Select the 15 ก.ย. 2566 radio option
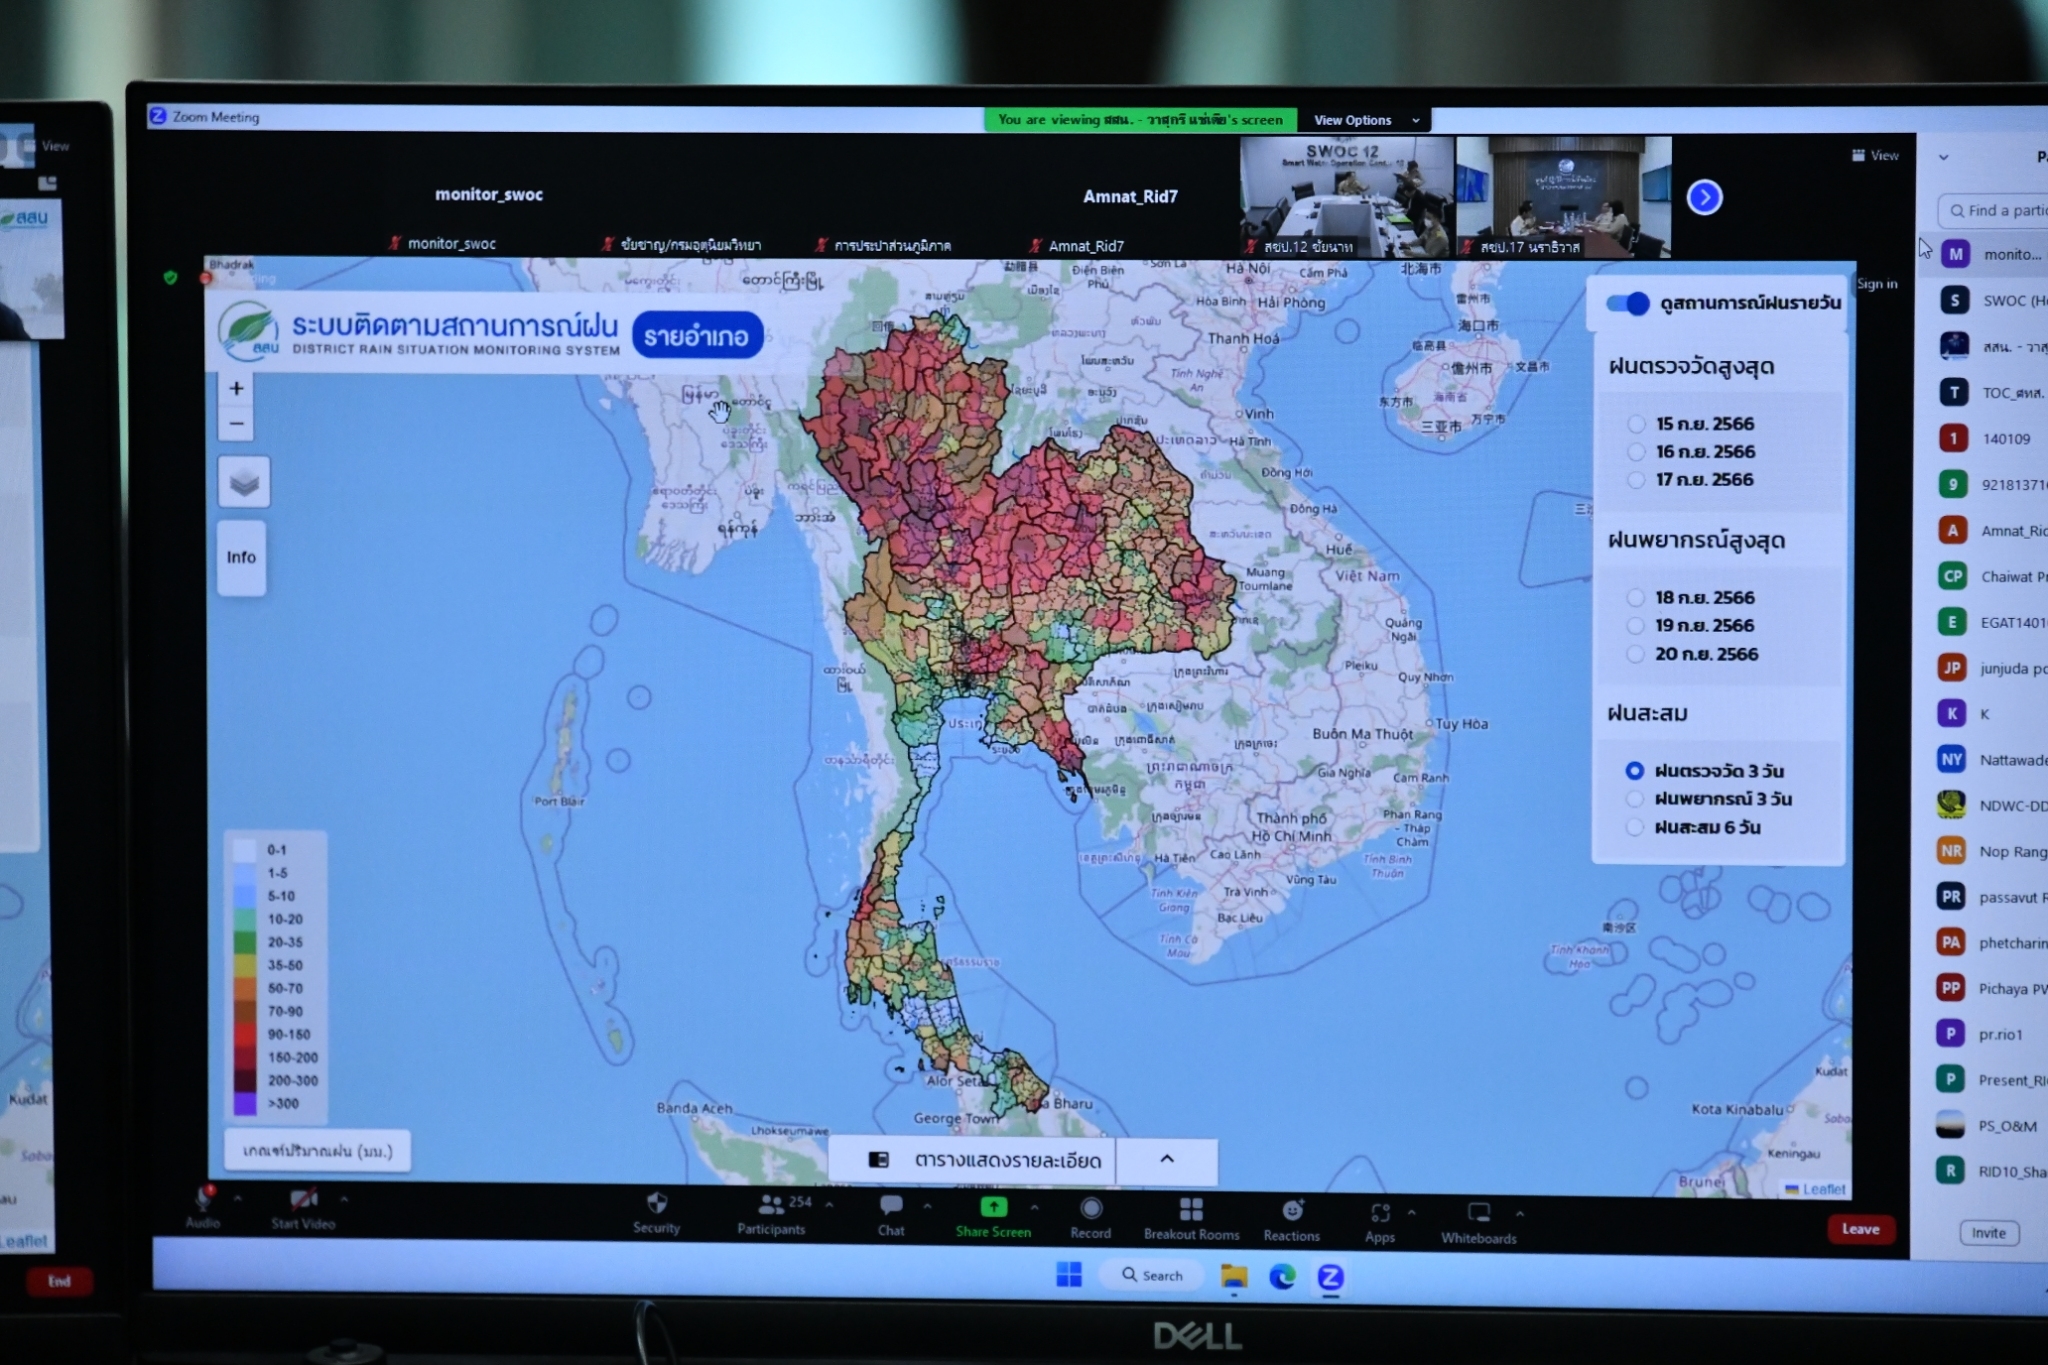Image resolution: width=2048 pixels, height=1365 pixels. click(1636, 424)
